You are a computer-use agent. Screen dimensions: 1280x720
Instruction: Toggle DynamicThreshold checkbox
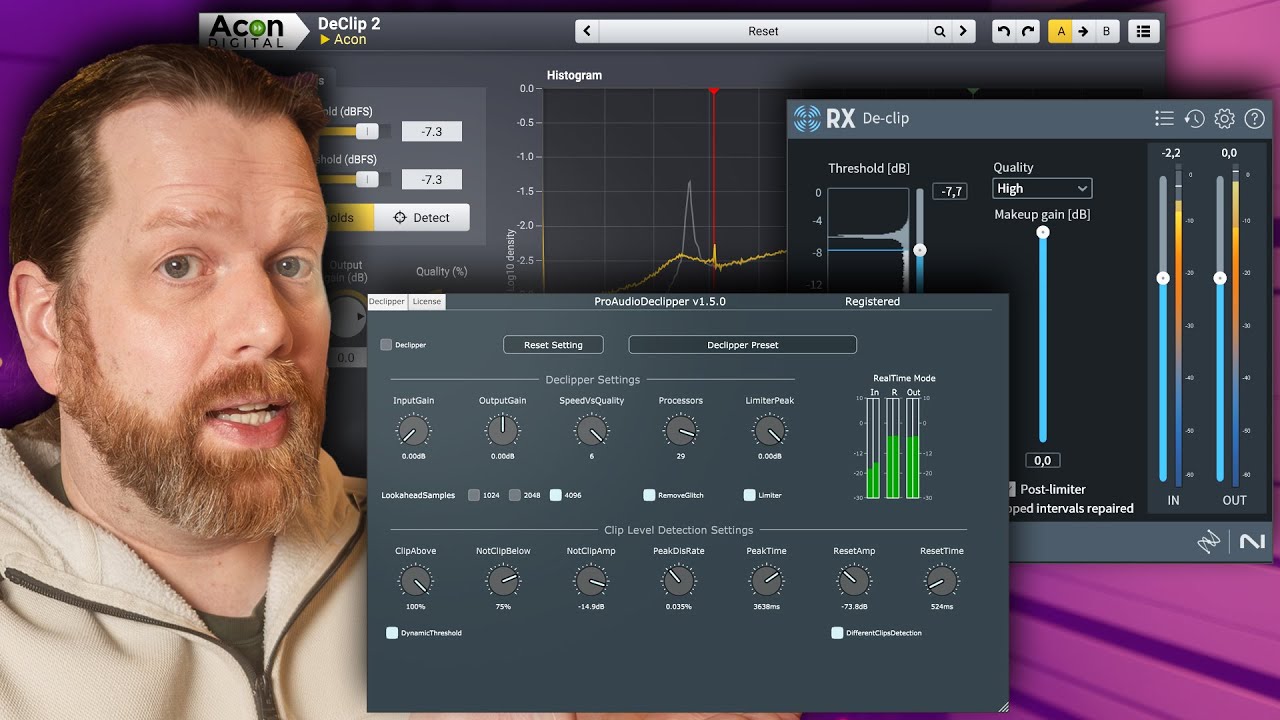392,633
